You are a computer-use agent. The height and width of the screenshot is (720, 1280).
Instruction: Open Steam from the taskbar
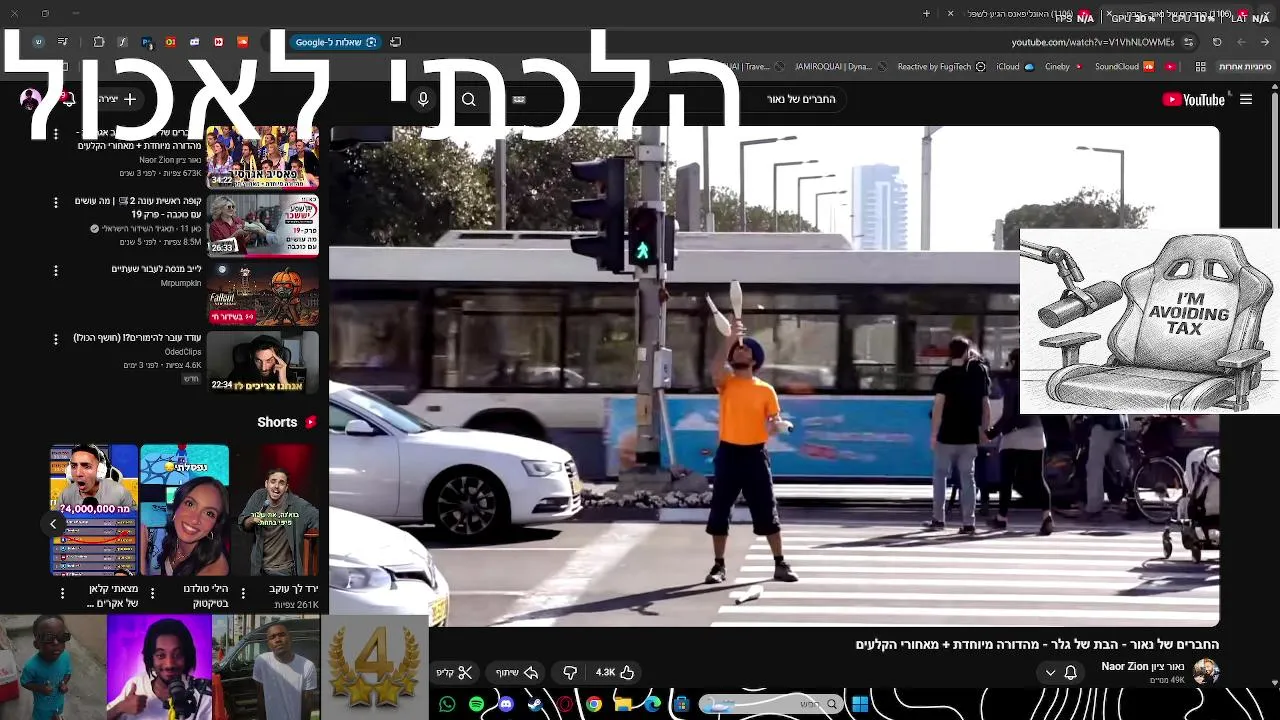click(x=535, y=704)
